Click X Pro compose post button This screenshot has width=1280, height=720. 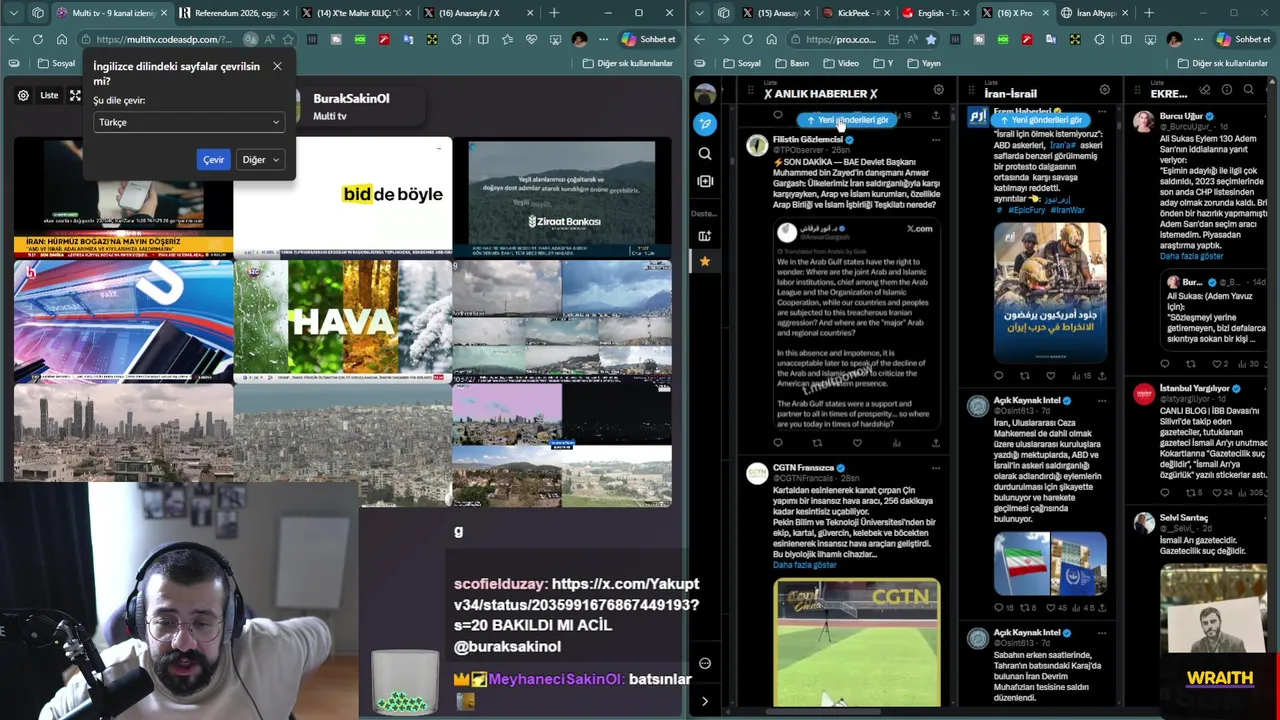[705, 124]
